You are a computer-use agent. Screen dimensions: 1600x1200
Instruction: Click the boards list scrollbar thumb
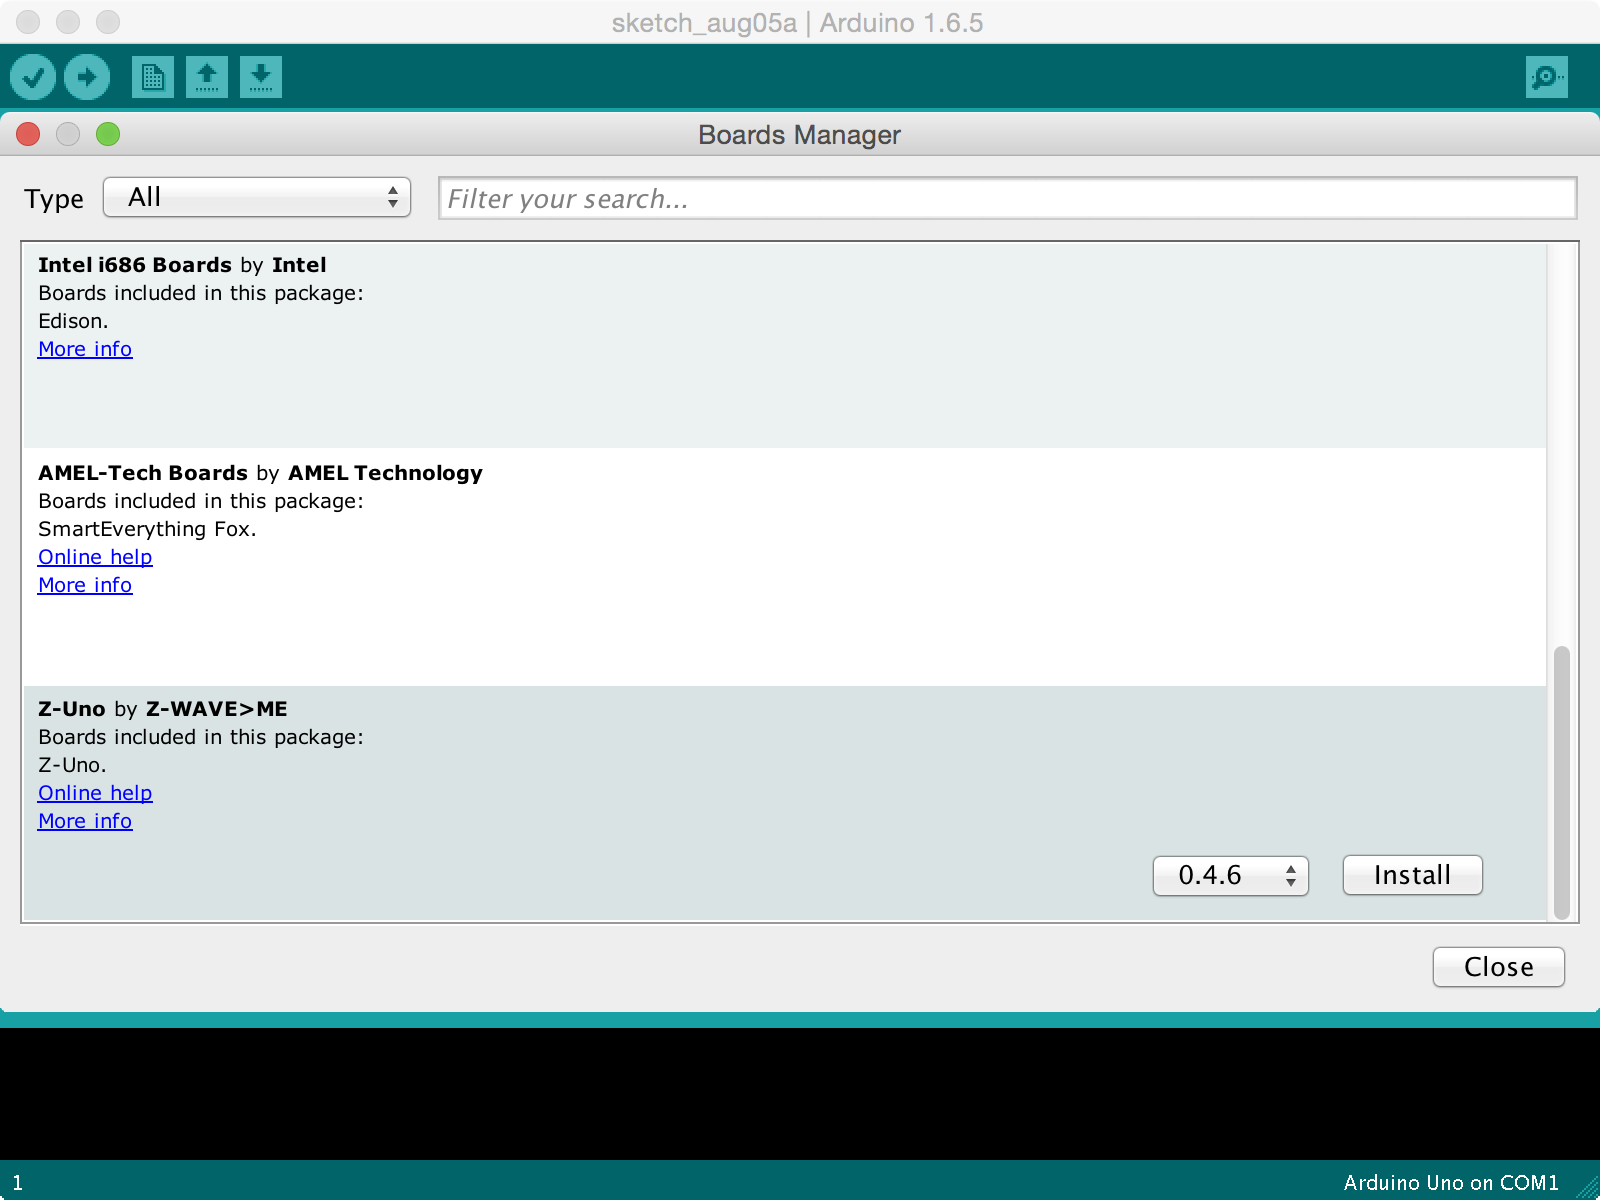point(1561,783)
